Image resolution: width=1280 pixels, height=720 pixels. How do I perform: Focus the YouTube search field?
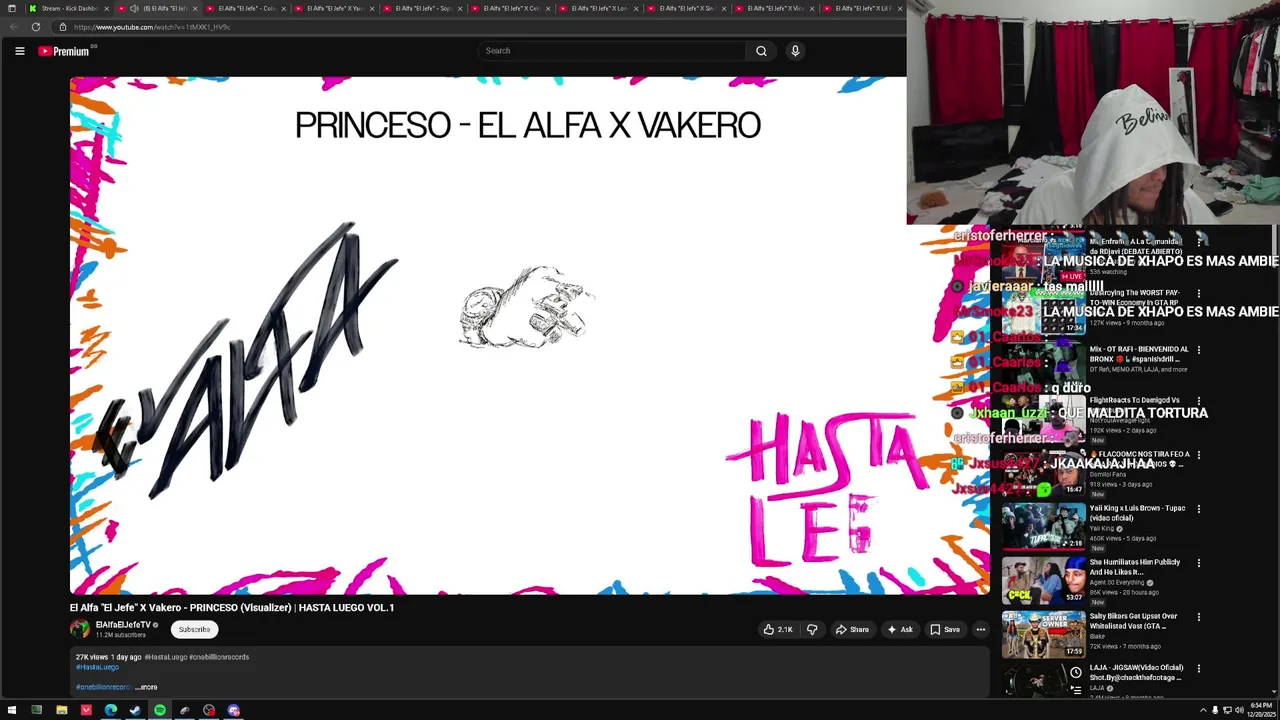point(612,51)
